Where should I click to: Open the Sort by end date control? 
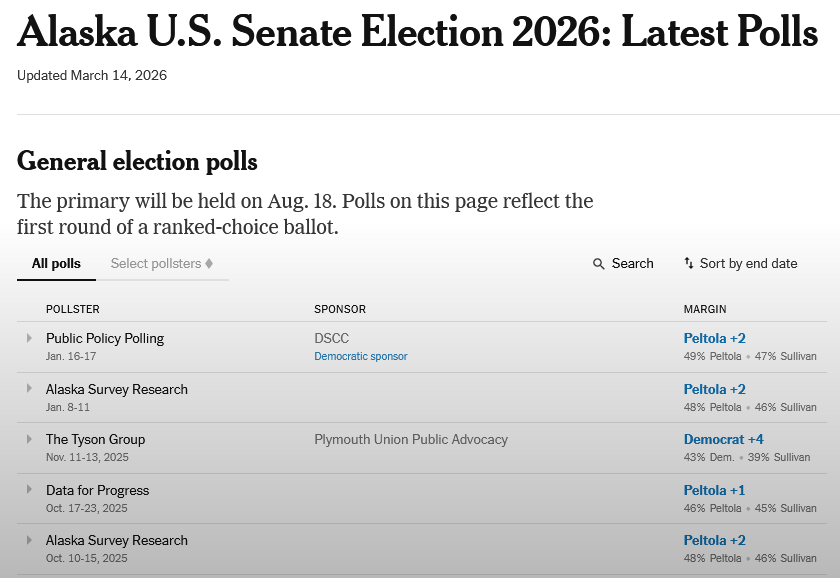click(748, 264)
